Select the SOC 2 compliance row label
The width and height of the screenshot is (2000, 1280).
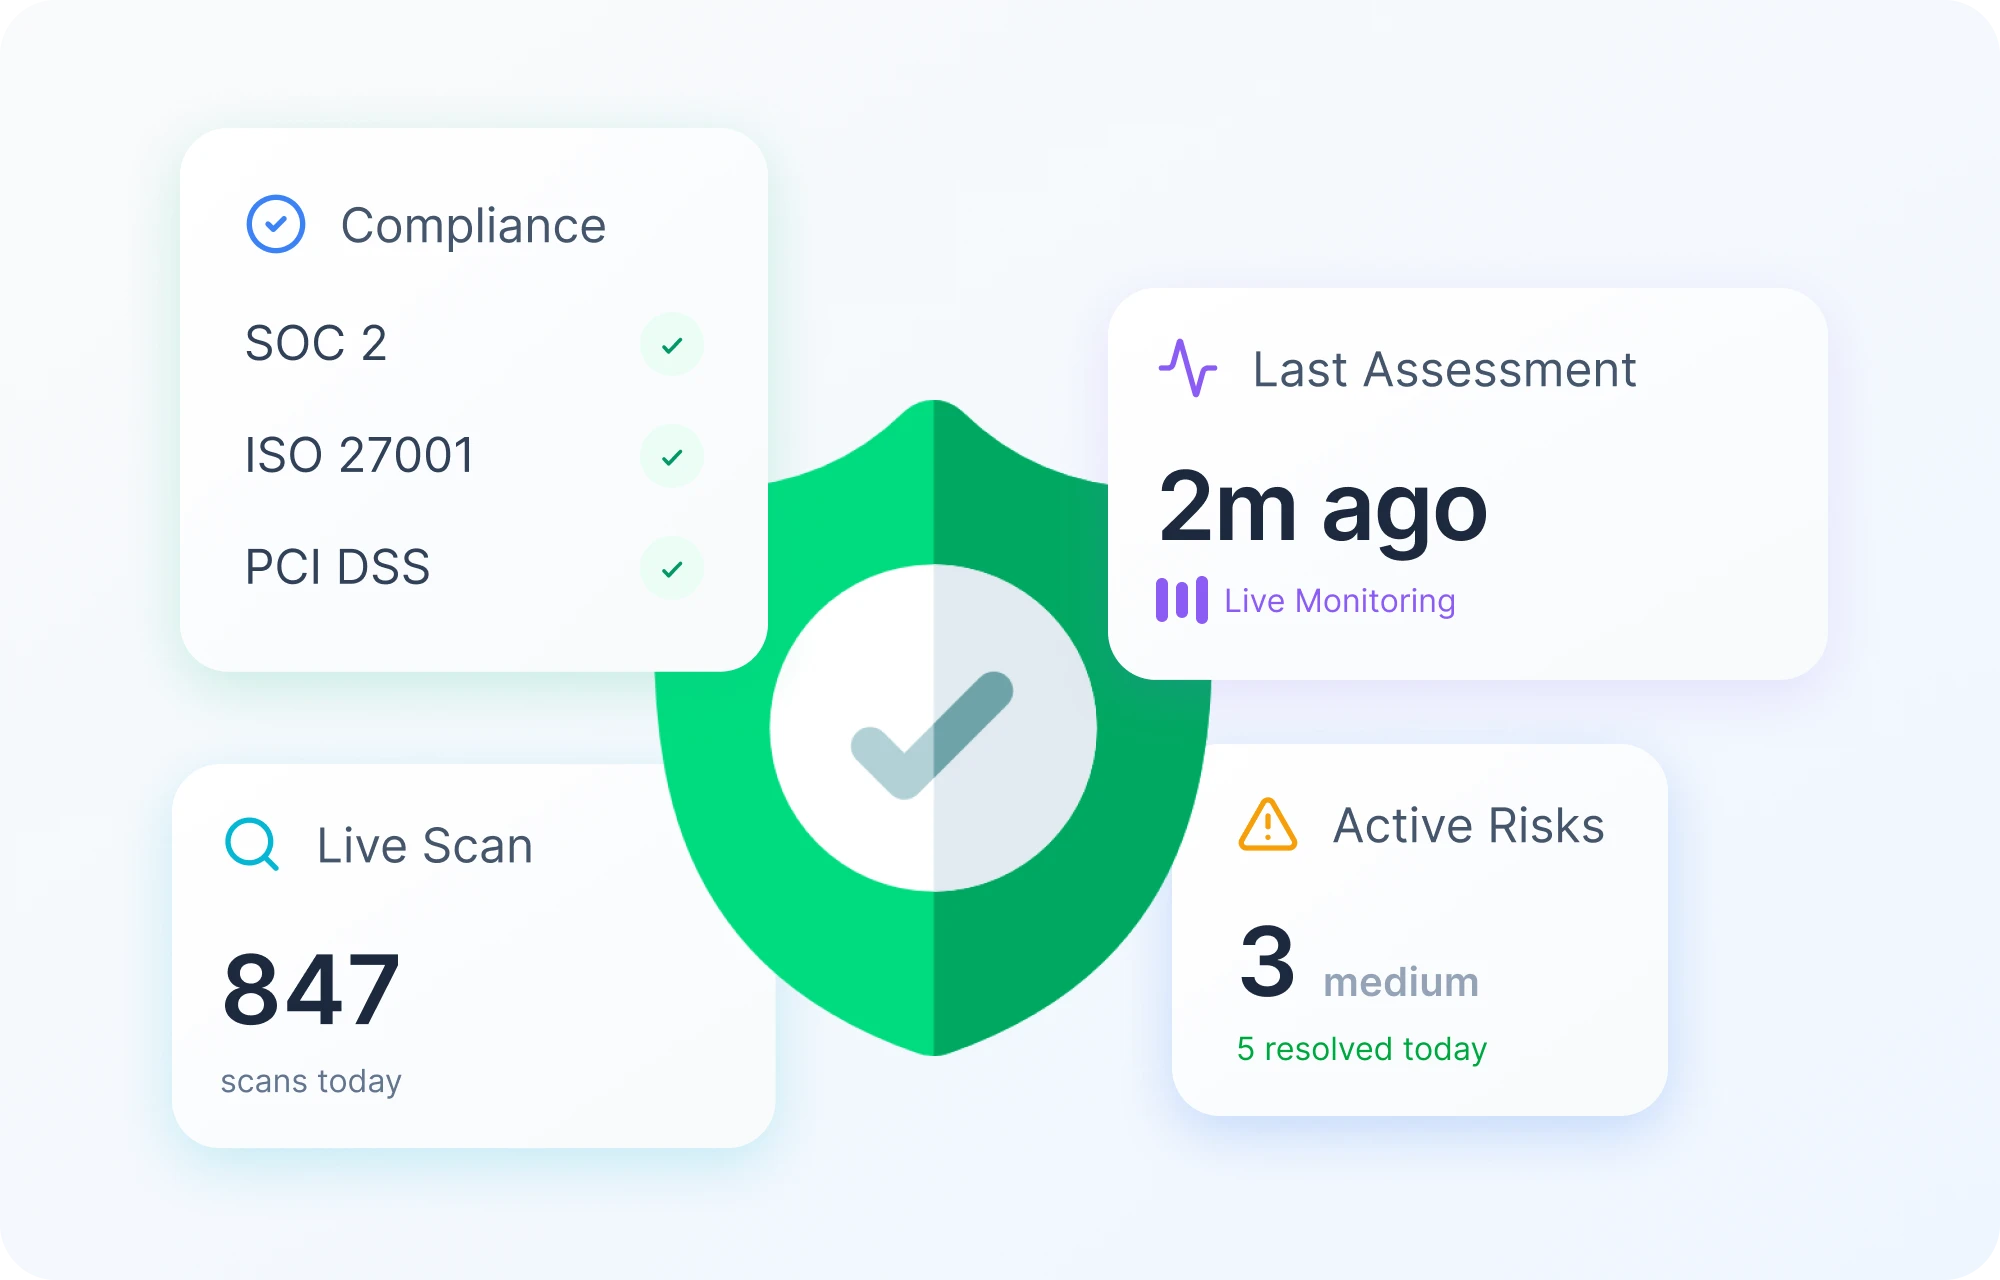pyautogui.click(x=316, y=344)
